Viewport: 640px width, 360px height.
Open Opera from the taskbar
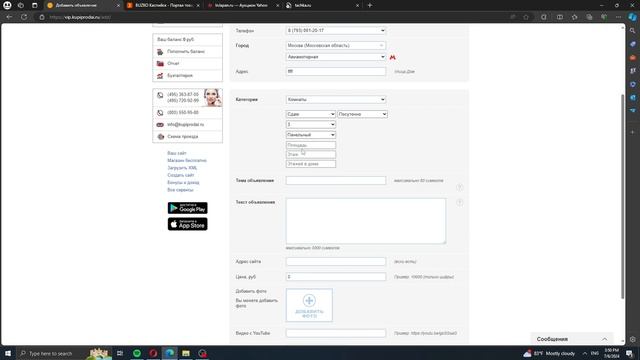(153, 353)
